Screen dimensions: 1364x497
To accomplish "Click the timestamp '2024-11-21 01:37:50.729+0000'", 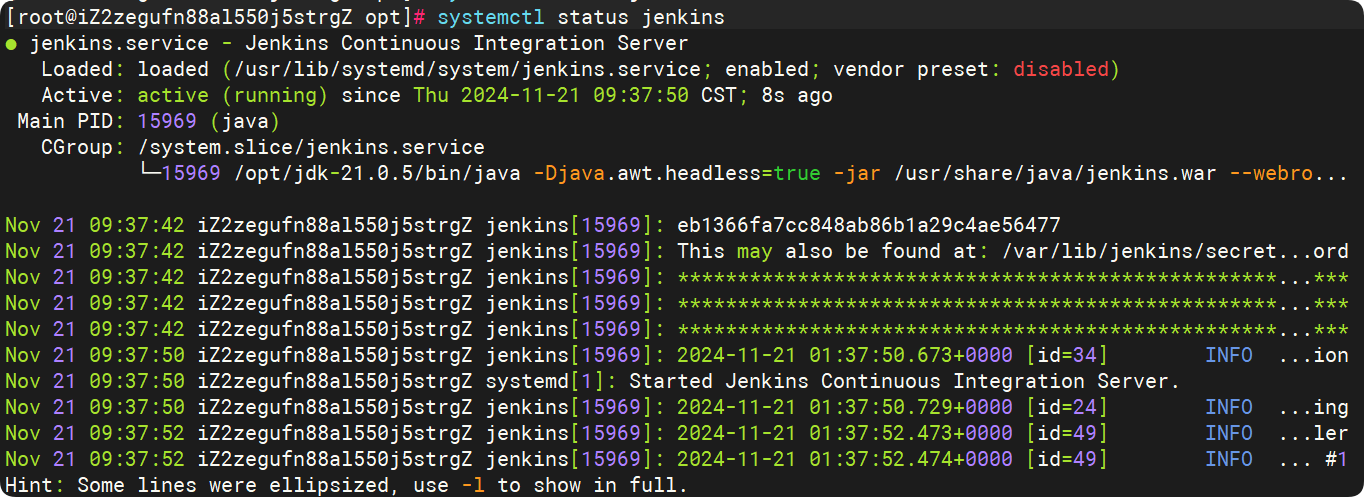I will [845, 407].
